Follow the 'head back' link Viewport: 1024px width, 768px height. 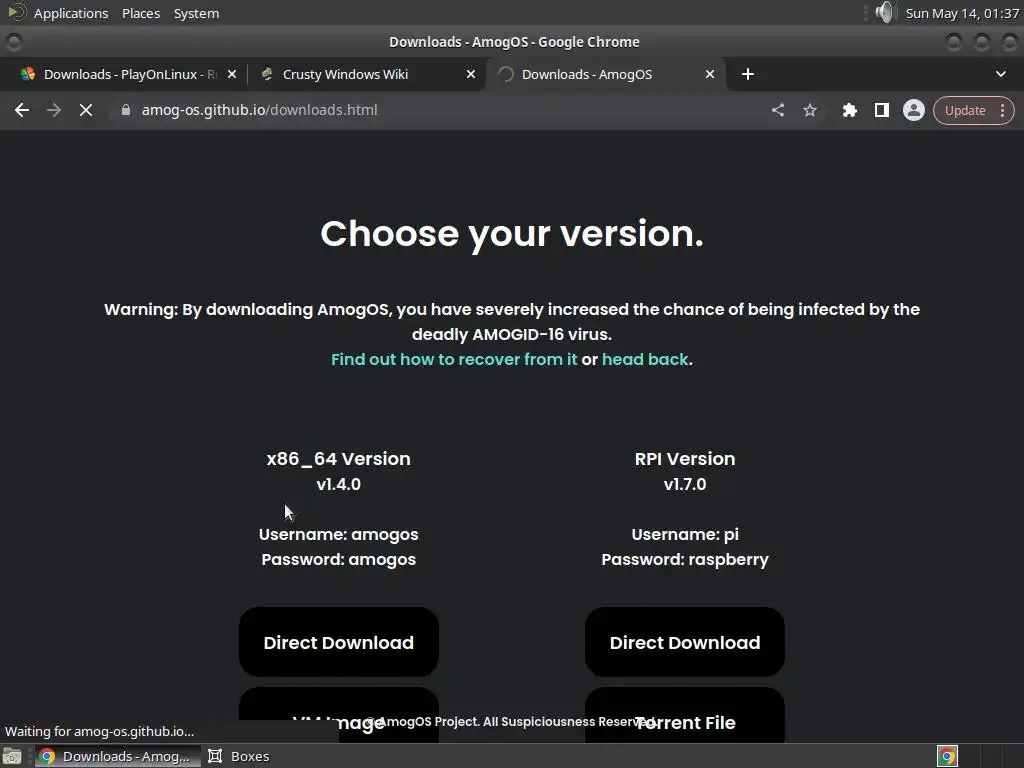[645, 359]
